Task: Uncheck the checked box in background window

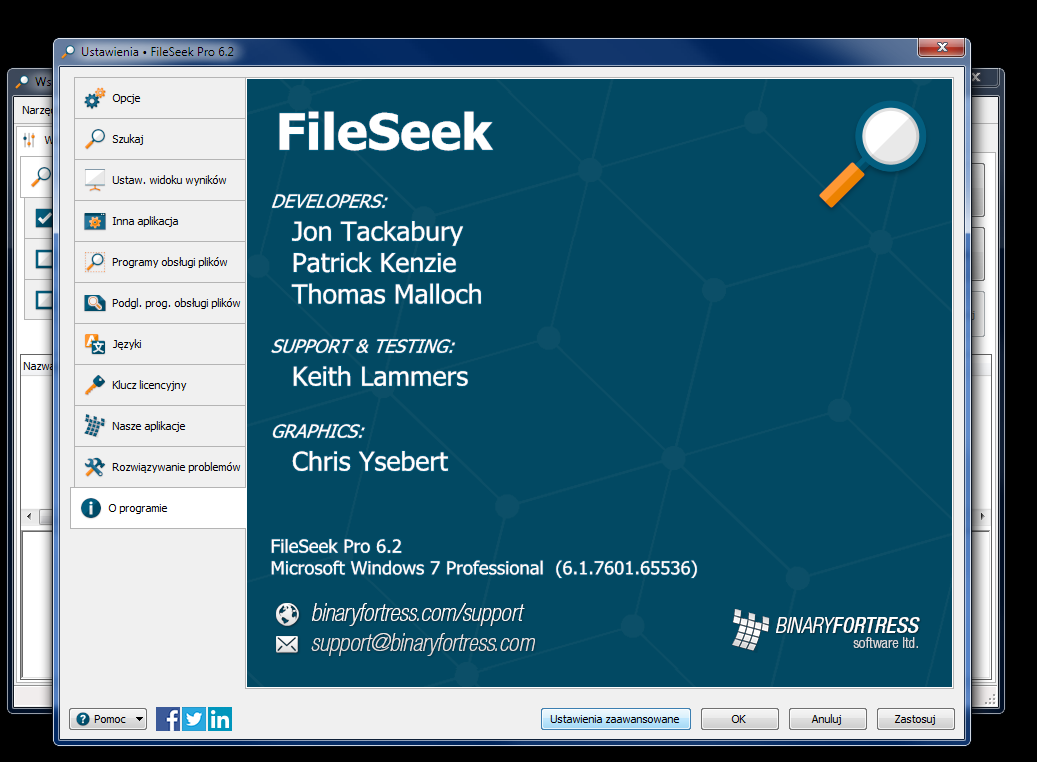Action: coord(44,218)
